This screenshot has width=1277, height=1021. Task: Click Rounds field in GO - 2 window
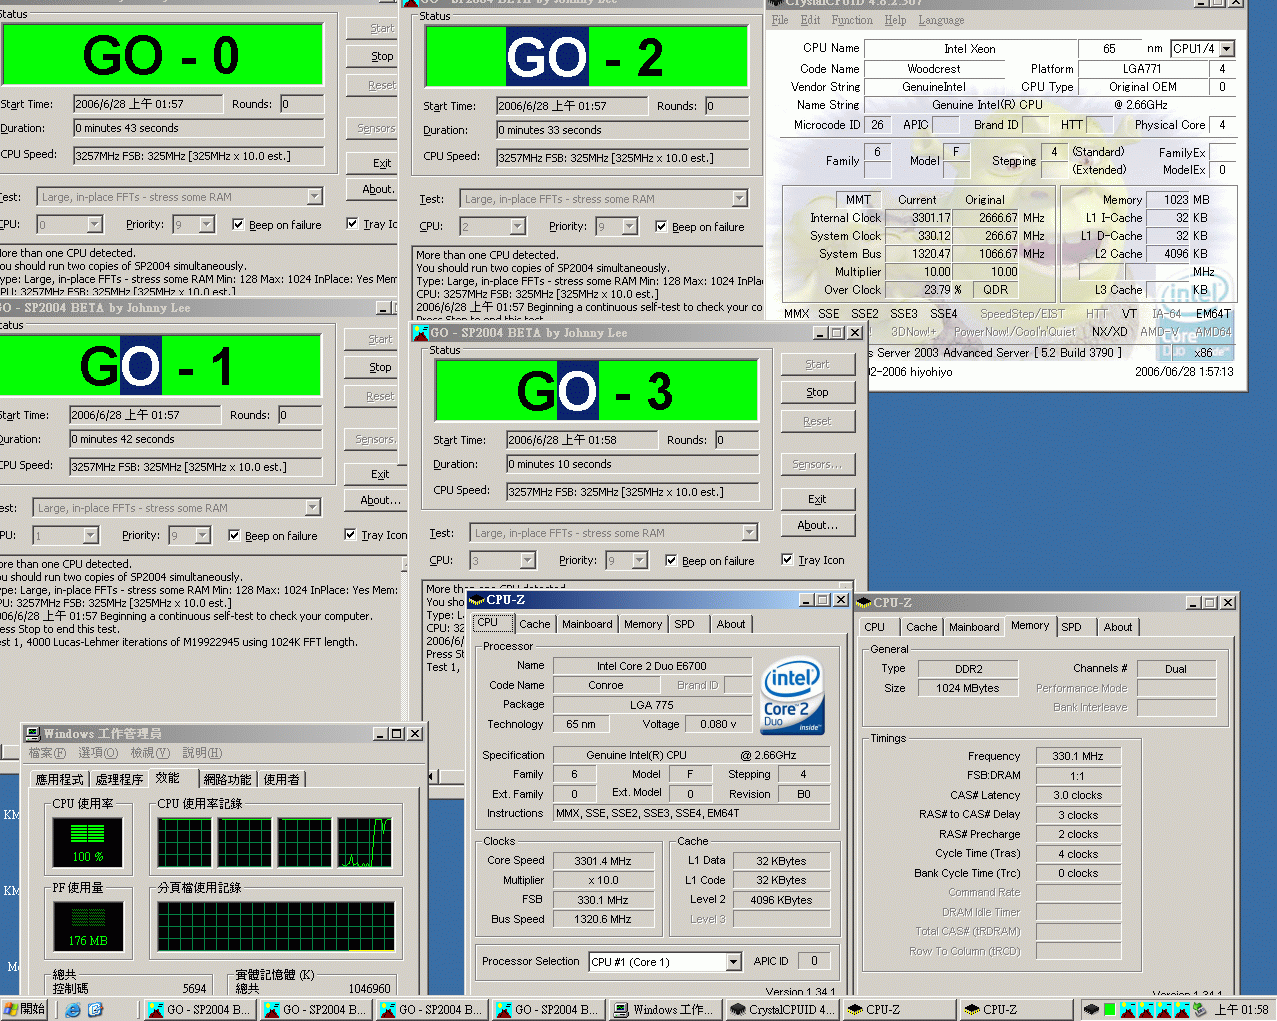pos(727,106)
